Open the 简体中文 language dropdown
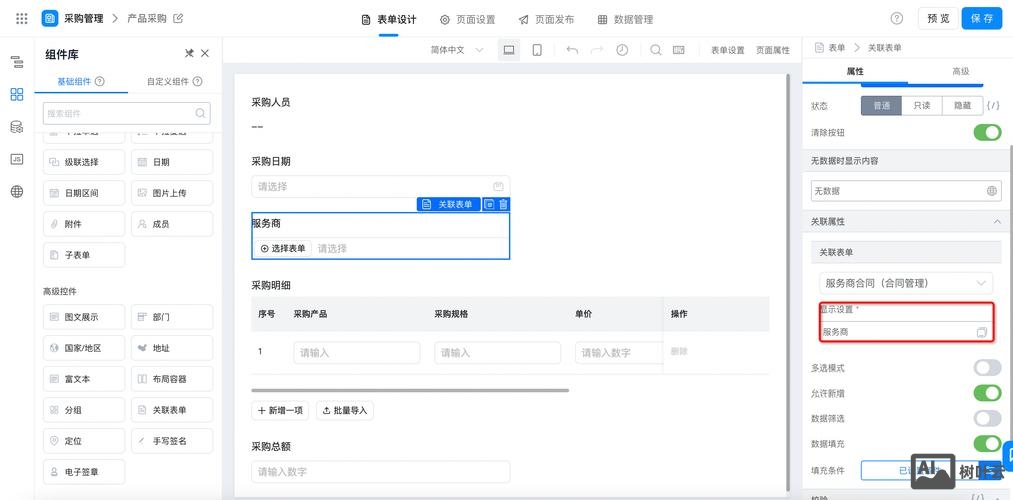 pyautogui.click(x=457, y=50)
